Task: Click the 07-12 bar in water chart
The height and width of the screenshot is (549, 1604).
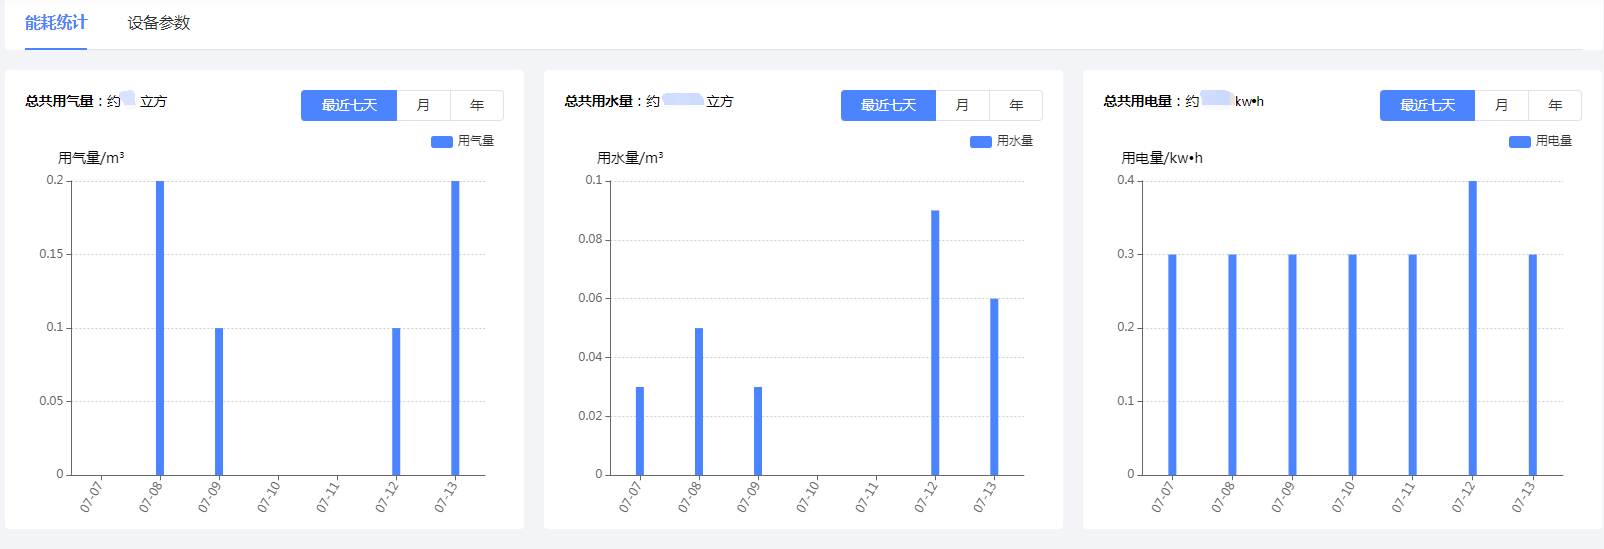Action: 935,343
